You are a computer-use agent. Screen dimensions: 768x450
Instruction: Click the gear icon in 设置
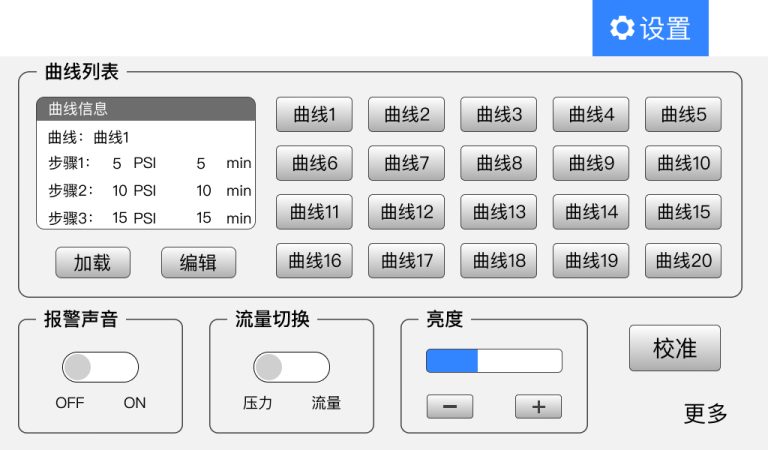(622, 29)
